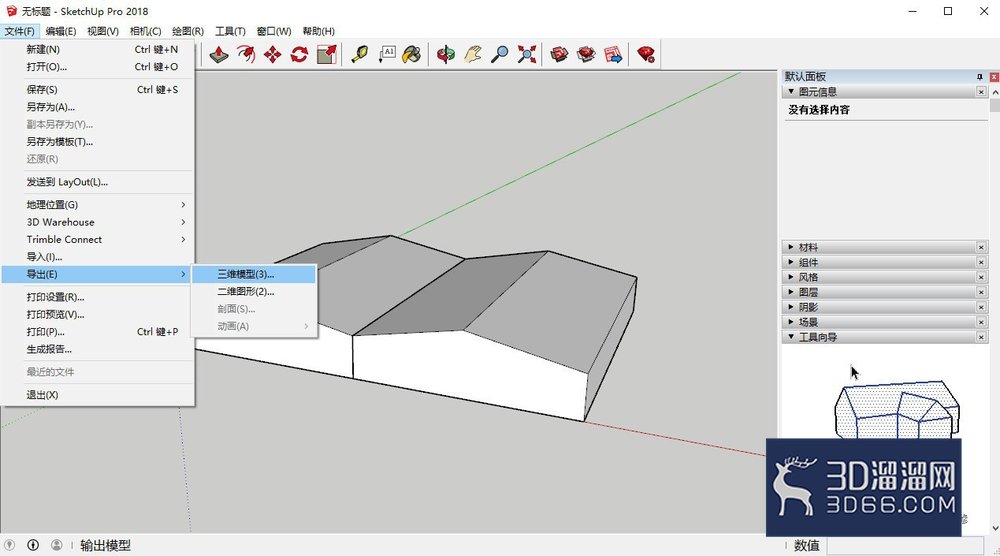Viewport: 1000px width, 556px height.
Task: Open the 绘图(R) menu
Action: [188, 31]
